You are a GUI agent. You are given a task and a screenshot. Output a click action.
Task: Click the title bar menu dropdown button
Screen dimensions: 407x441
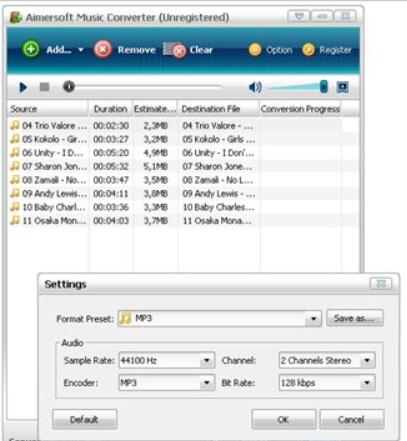tap(299, 16)
